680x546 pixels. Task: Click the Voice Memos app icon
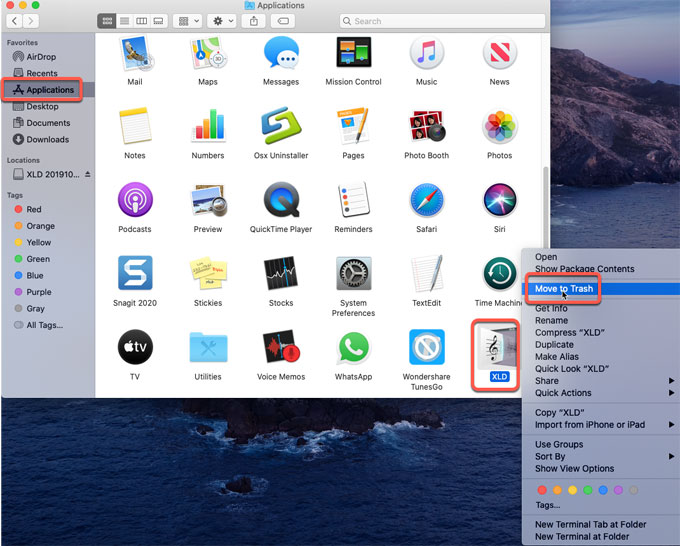point(281,348)
